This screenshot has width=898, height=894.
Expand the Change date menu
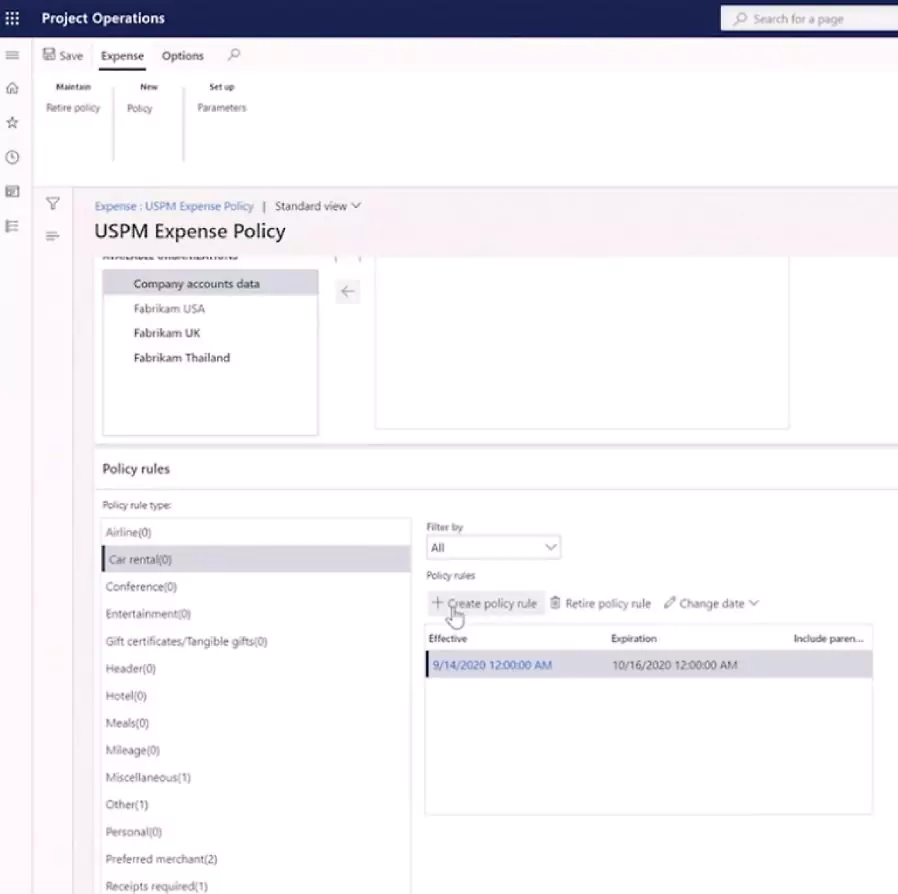tap(711, 604)
